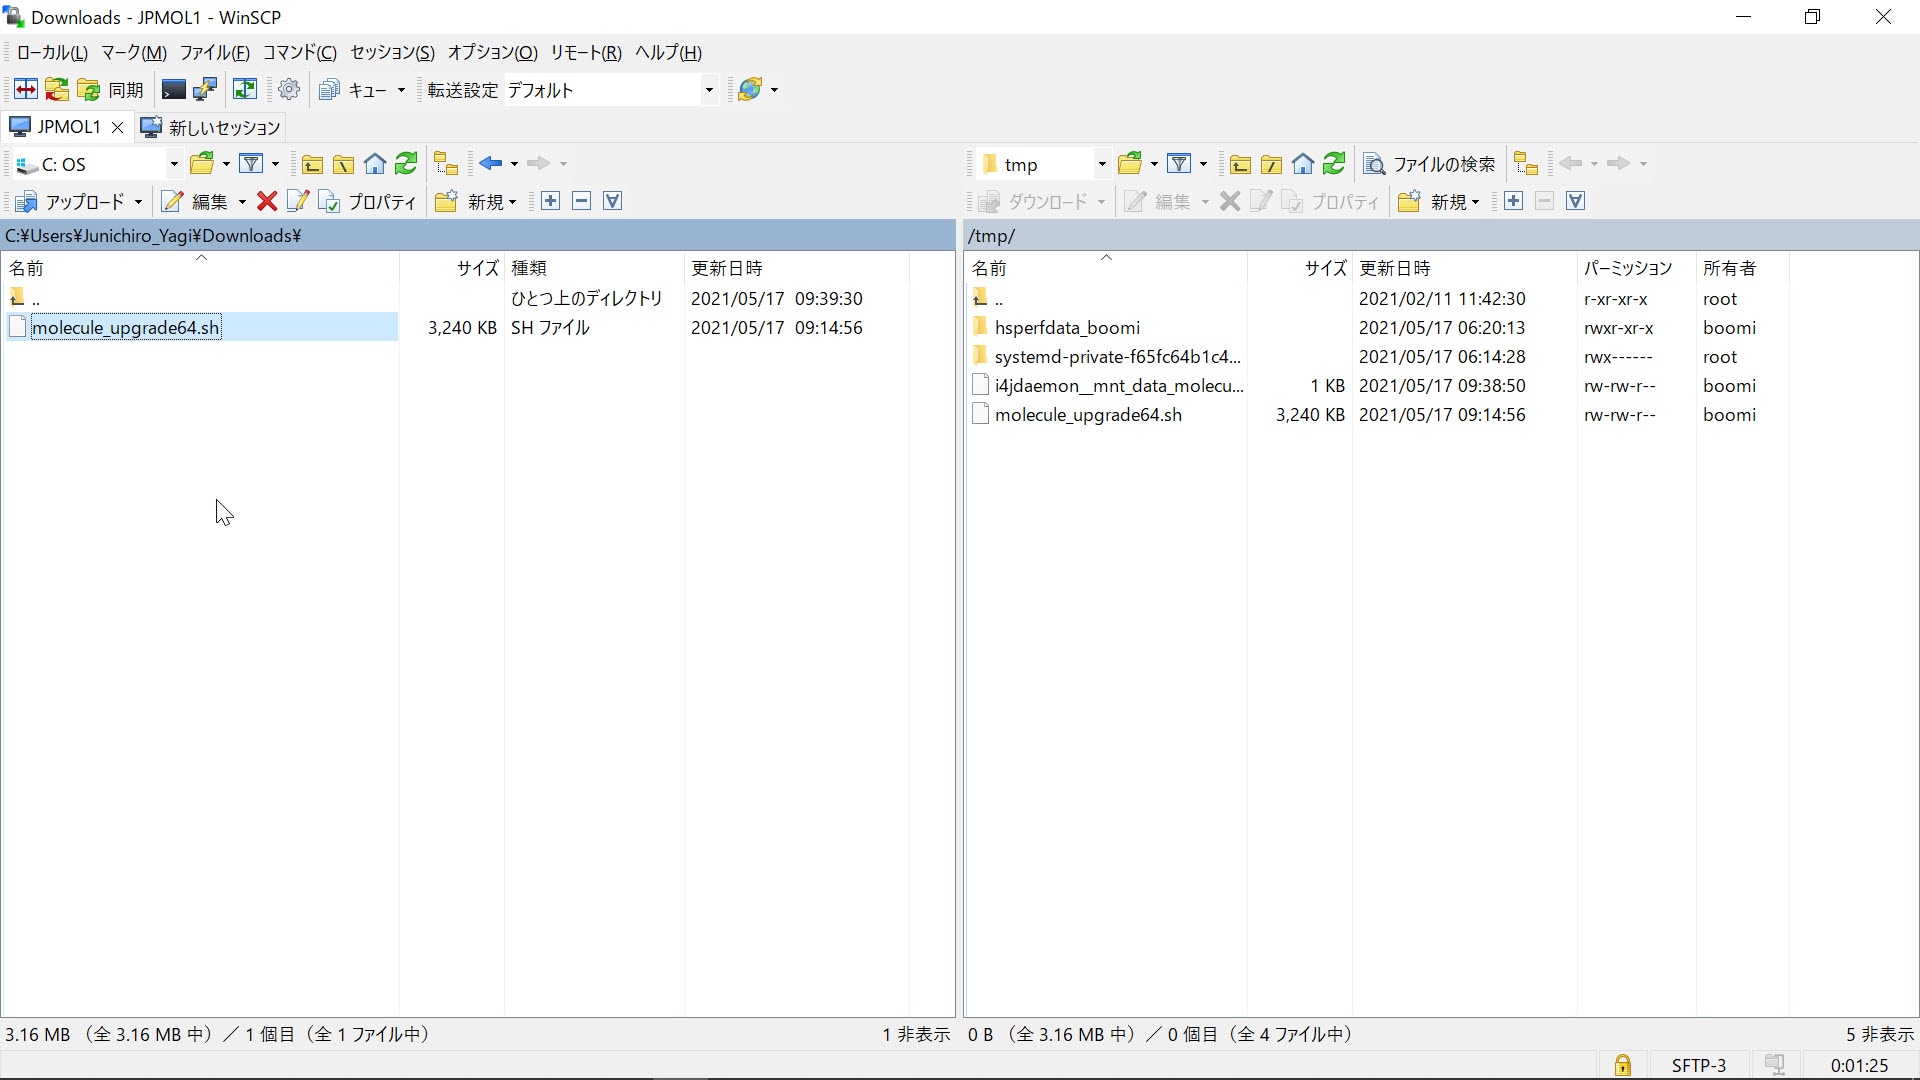Open WinSCP preferences with the gear icon
Image resolution: width=1920 pixels, height=1080 pixels.
coord(289,89)
